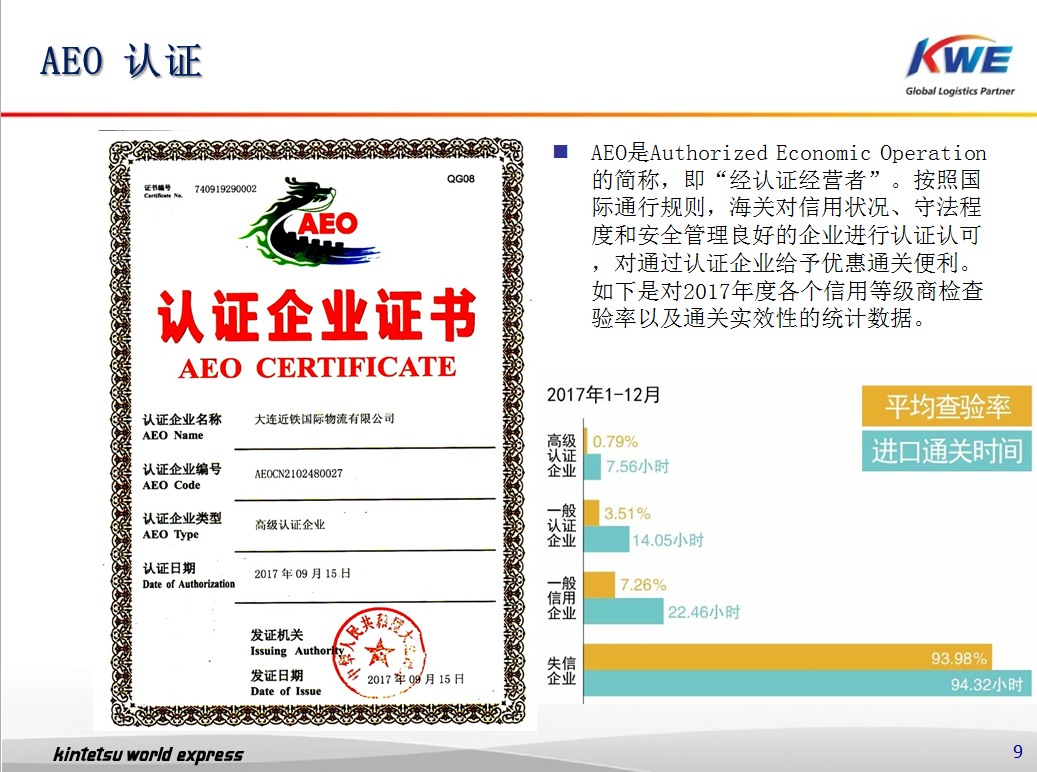Click the QG08 code on certificate
Screen dimensions: 1037x772
click(460, 179)
